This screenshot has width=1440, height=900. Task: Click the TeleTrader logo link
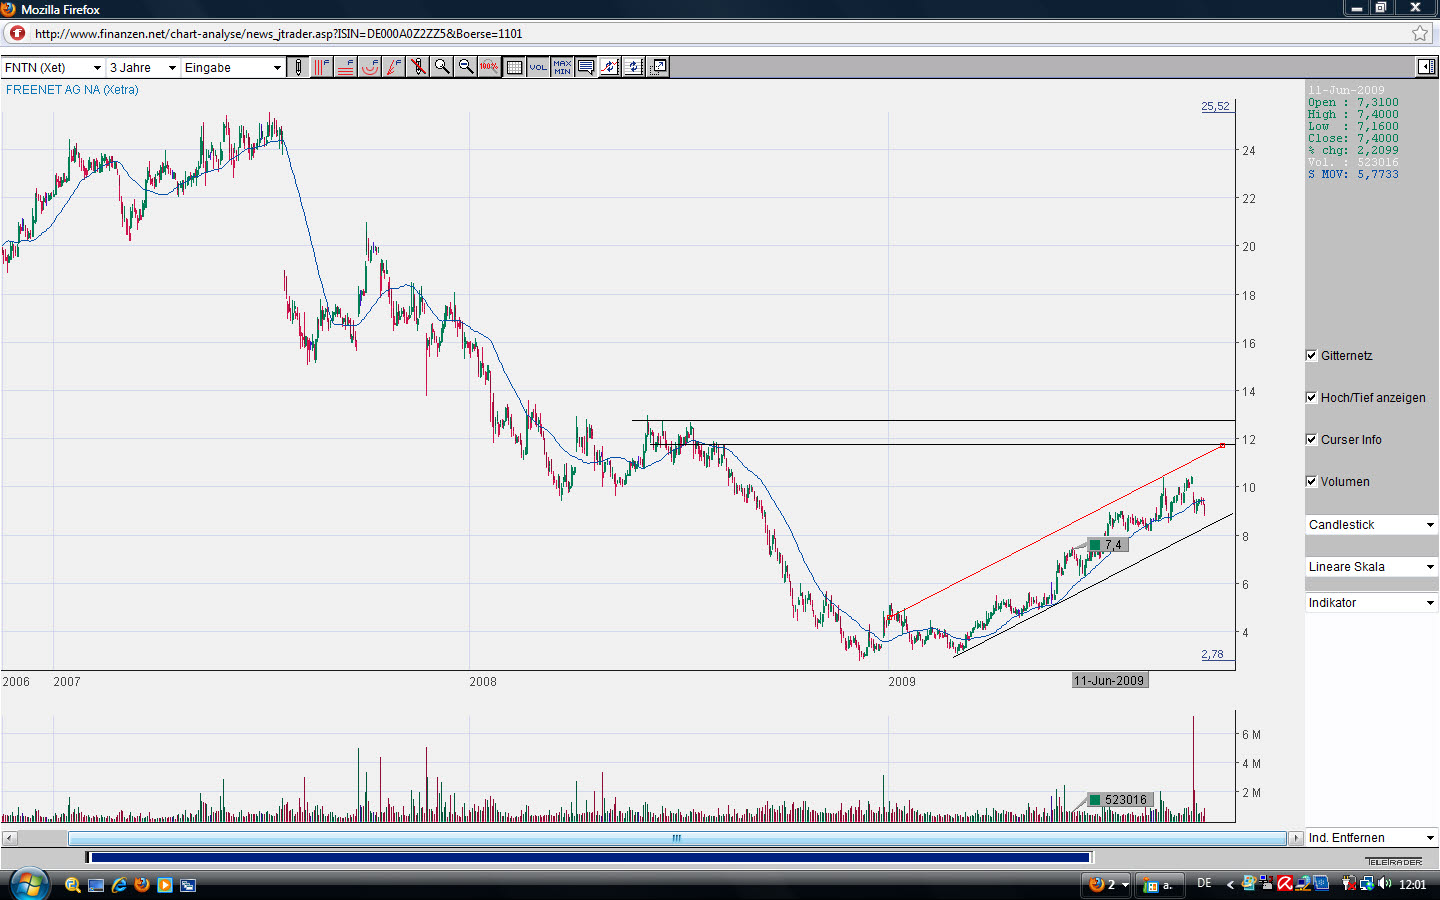1394,861
